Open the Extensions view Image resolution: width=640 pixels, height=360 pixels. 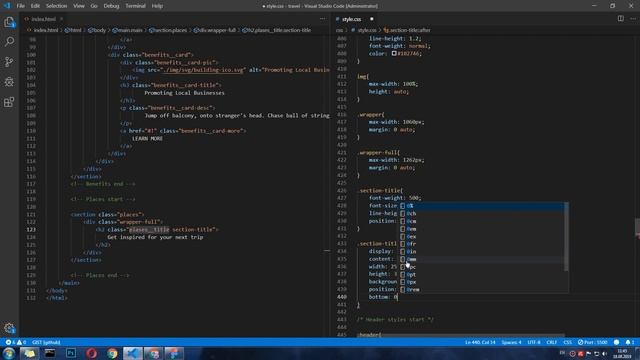[9, 102]
